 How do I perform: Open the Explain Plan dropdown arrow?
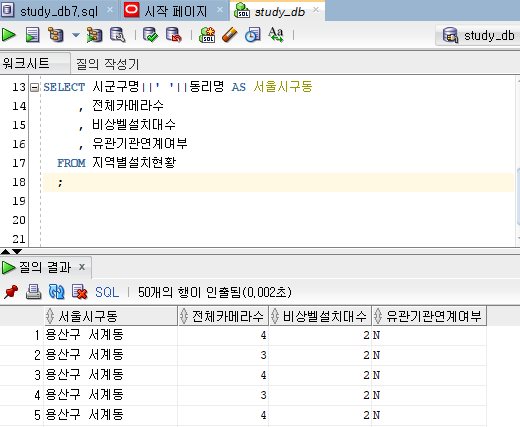(x=76, y=35)
